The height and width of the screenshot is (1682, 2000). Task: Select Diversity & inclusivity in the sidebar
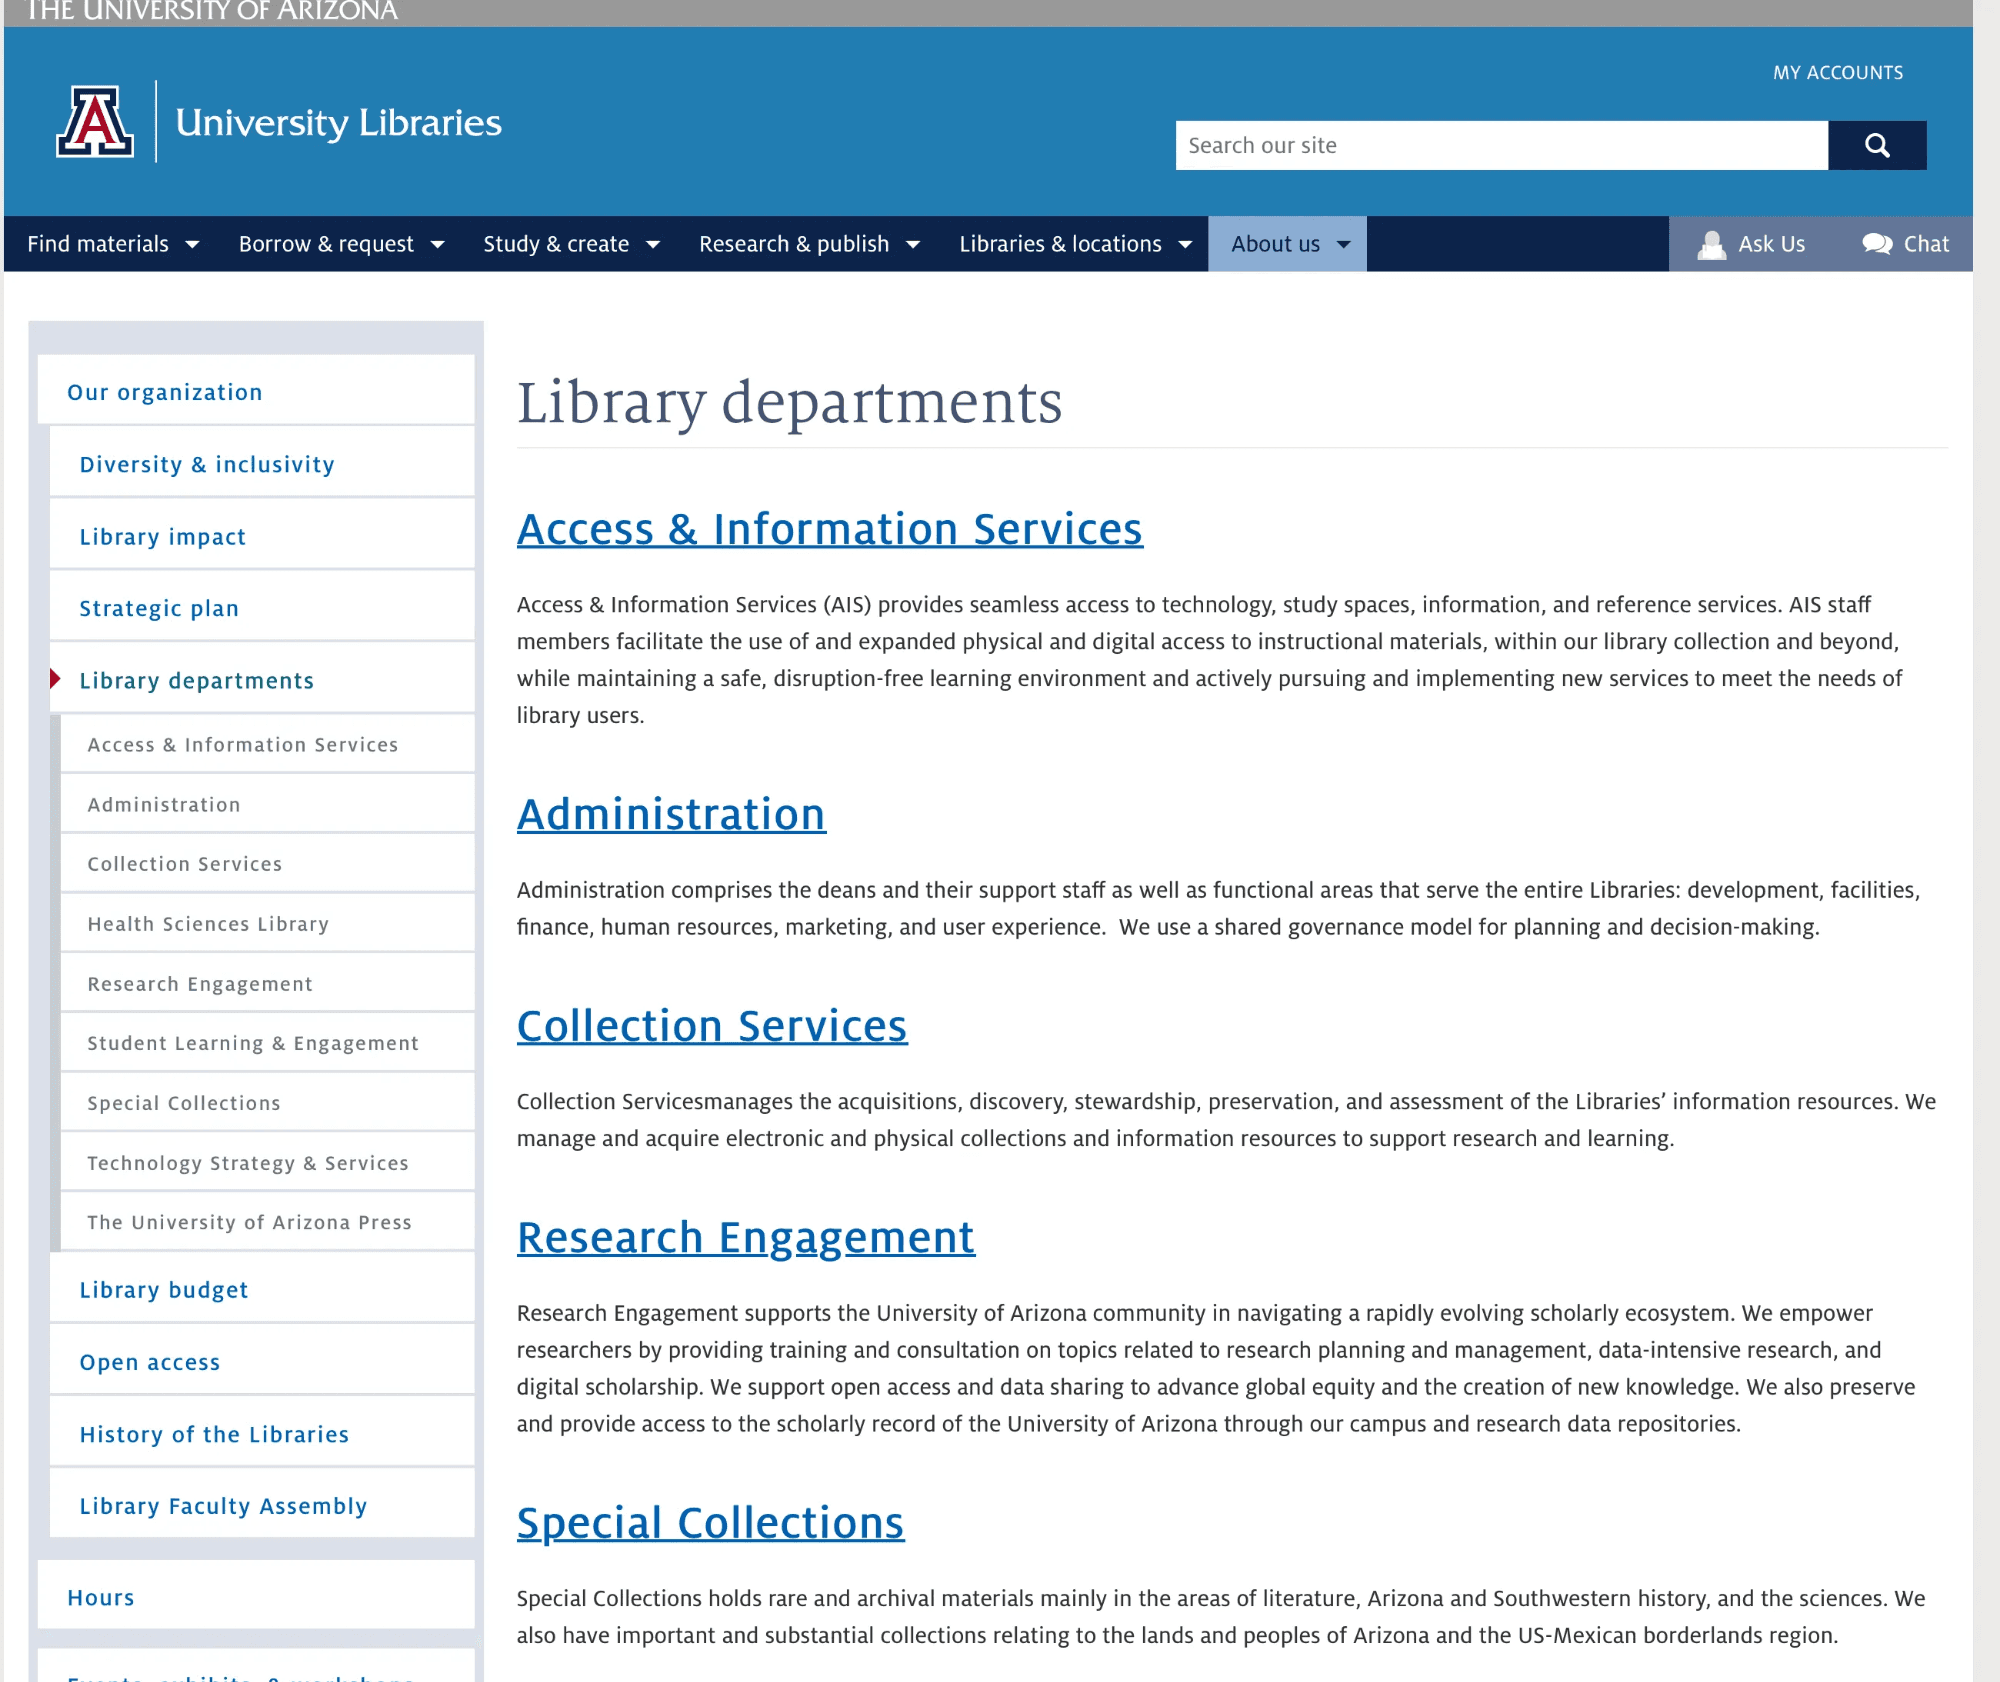(262, 464)
